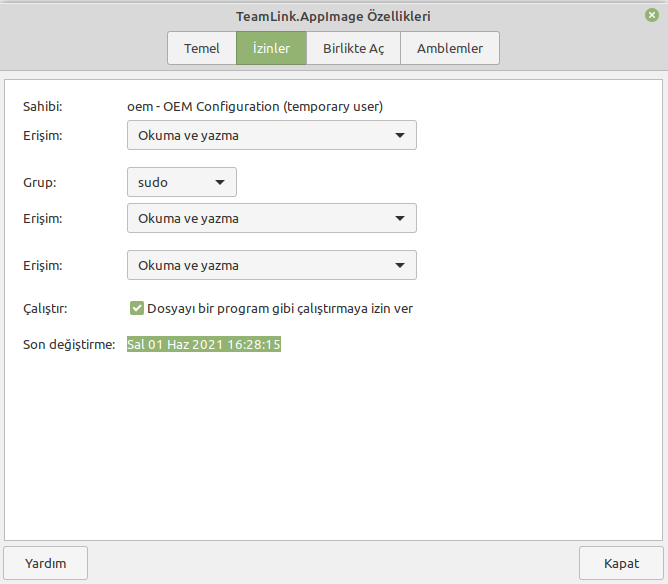Open the owner's Erişim dropdown below Sahibi

tap(271, 135)
